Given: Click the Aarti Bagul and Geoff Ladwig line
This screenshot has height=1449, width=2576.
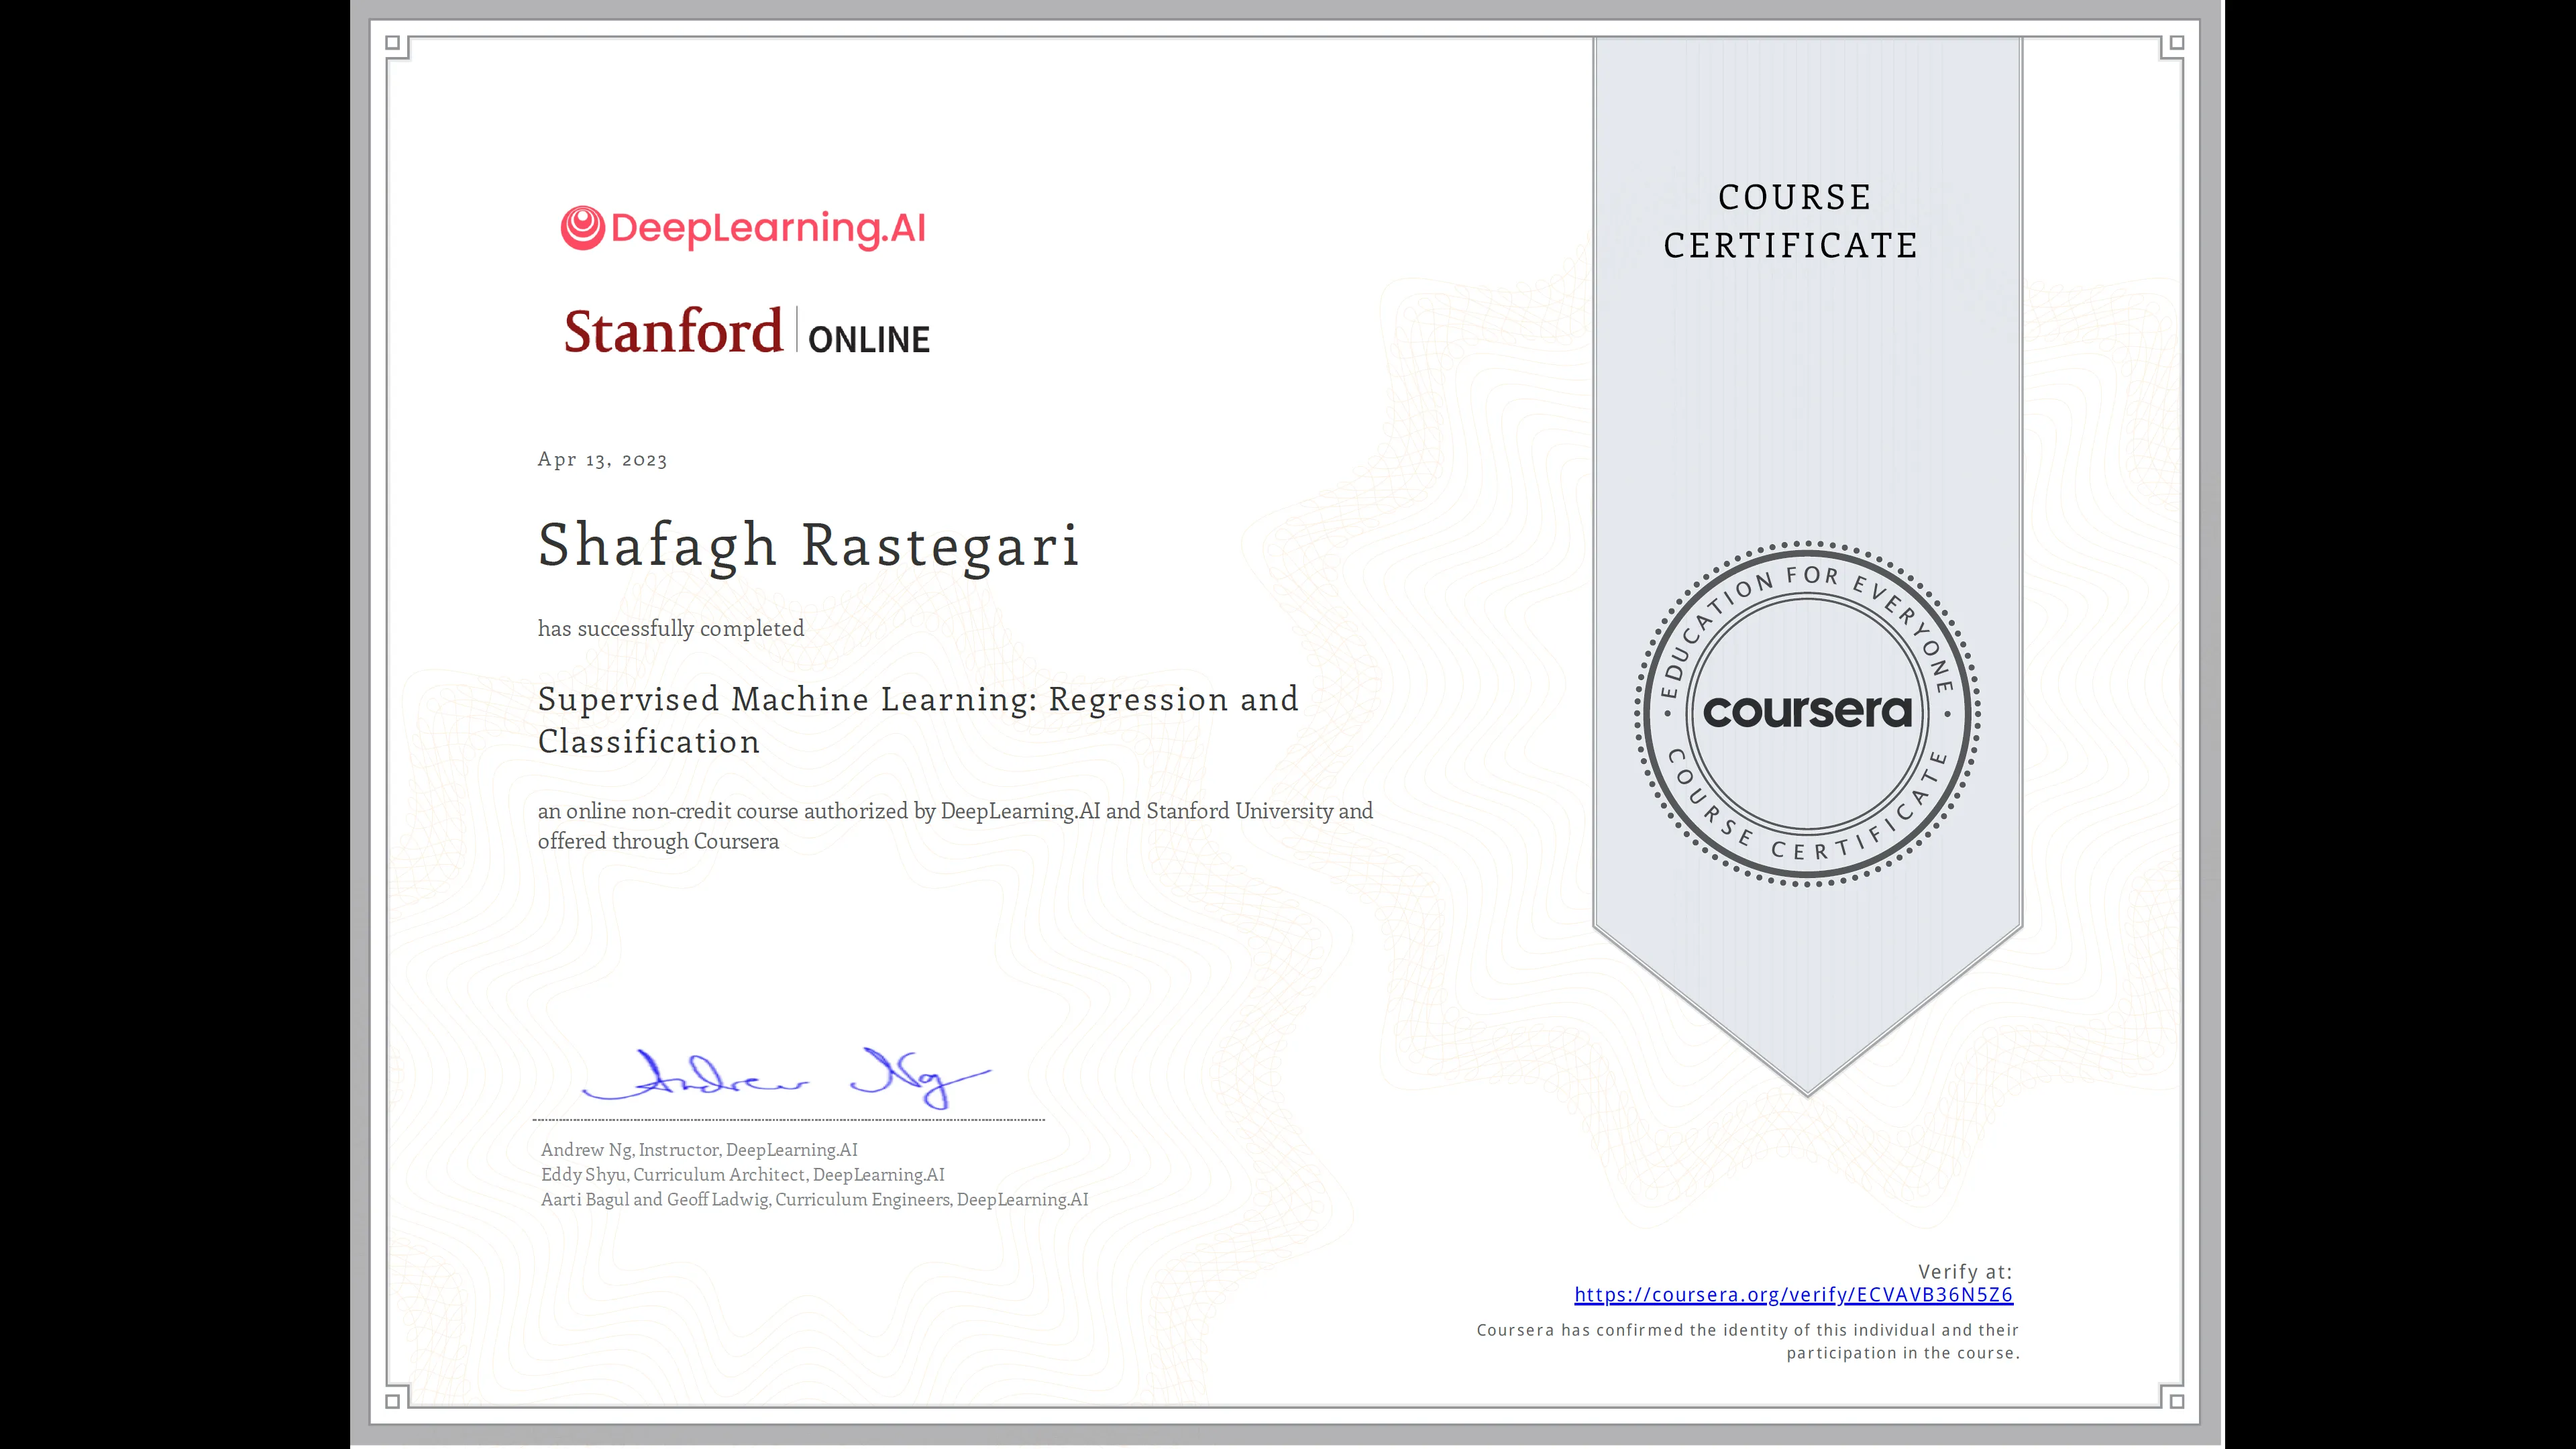Looking at the screenshot, I should click(814, 1200).
